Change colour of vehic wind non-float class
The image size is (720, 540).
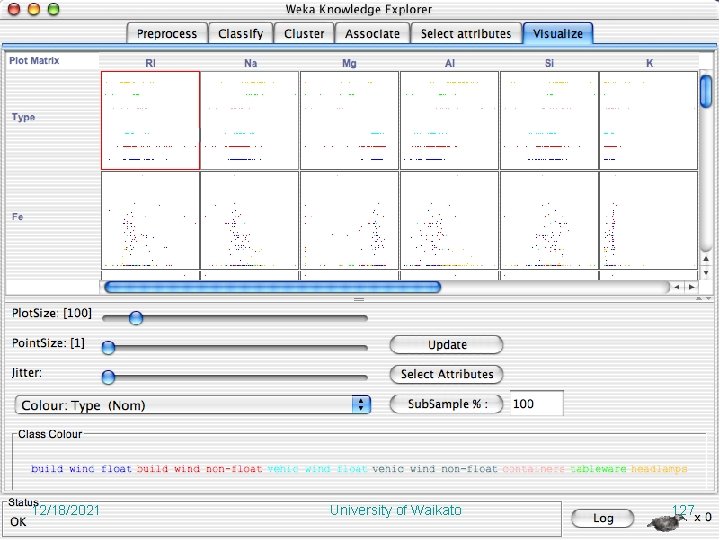tap(435, 469)
